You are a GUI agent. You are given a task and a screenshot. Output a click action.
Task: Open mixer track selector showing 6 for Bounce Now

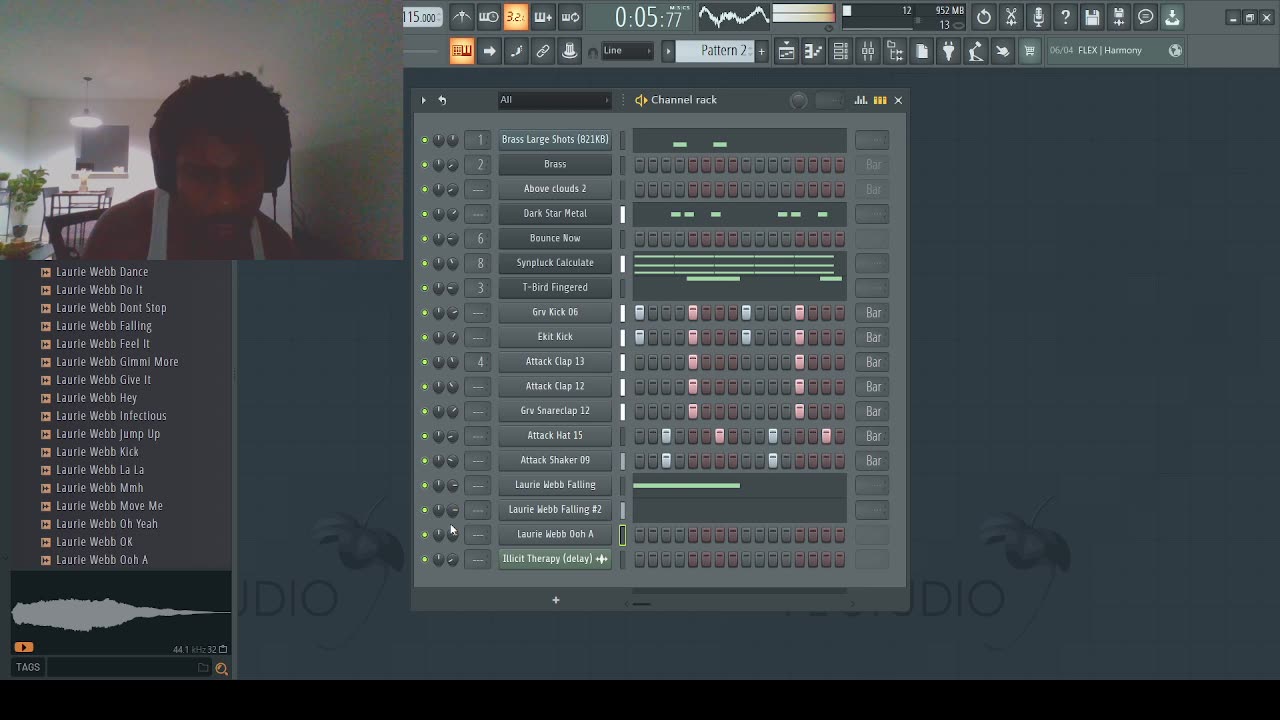click(x=480, y=238)
